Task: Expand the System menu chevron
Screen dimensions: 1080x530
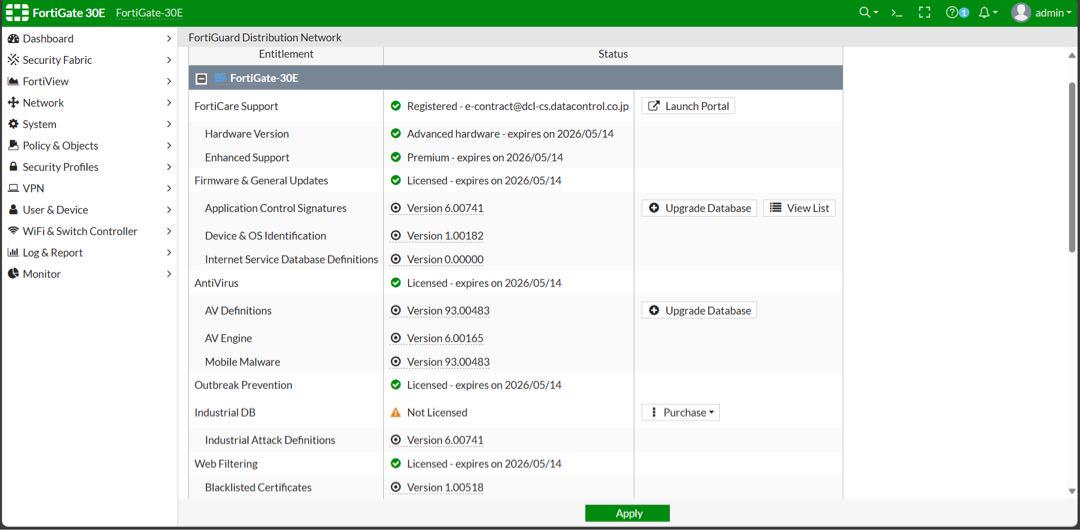Action: (x=169, y=124)
